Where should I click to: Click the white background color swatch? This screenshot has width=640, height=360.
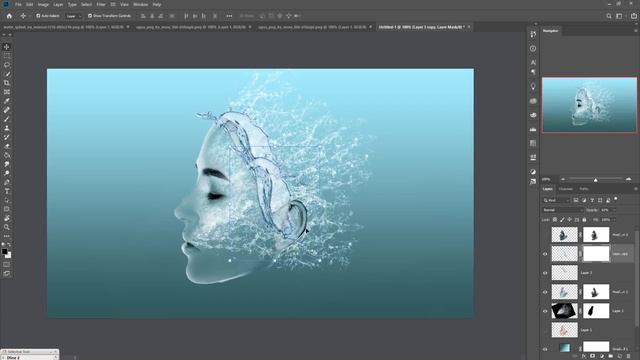(9, 256)
